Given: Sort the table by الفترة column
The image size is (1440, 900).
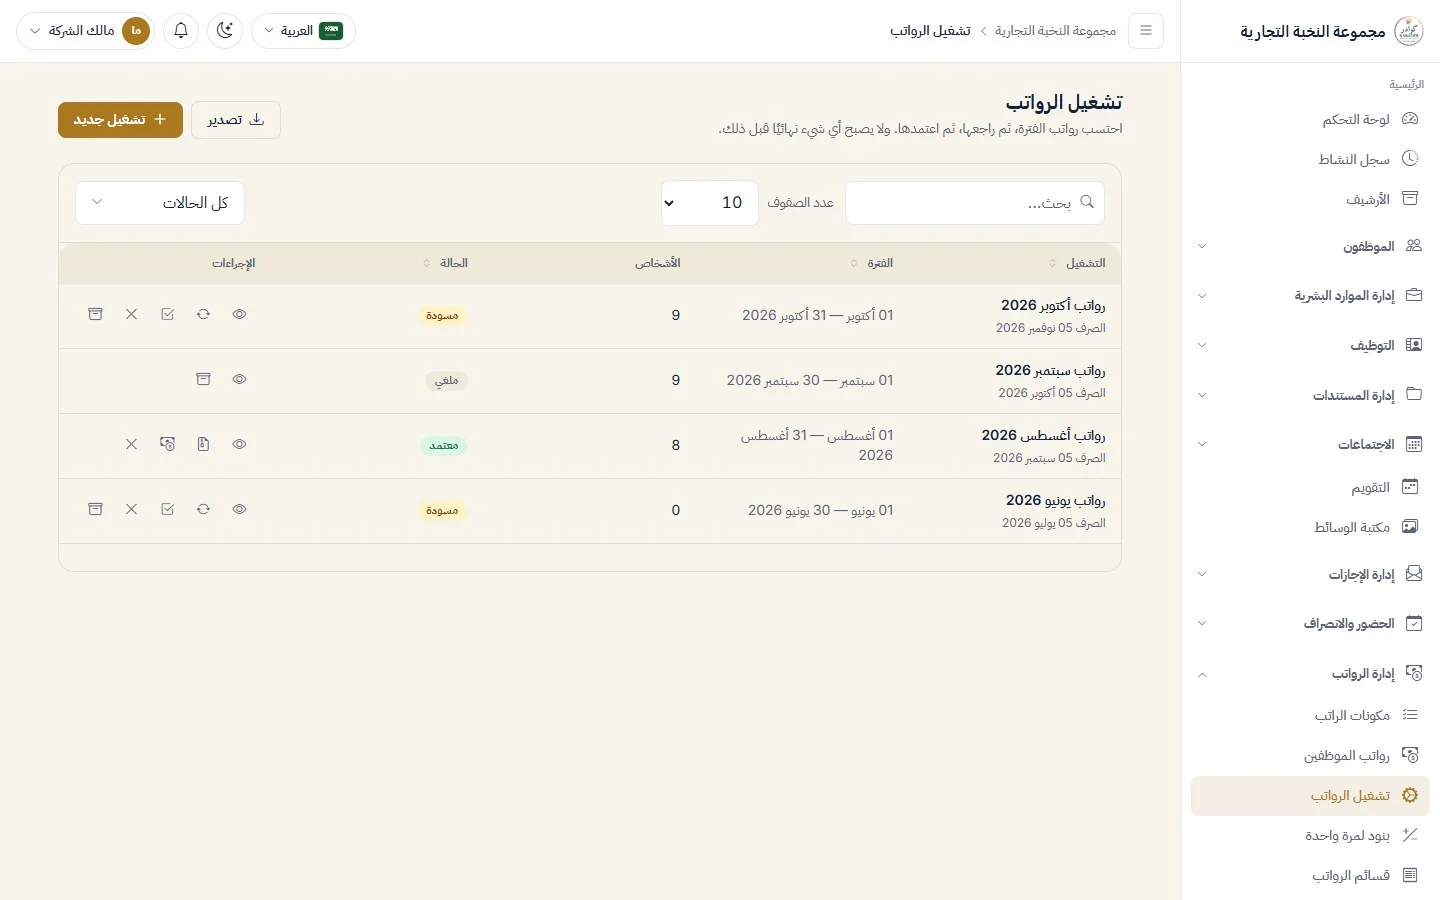Looking at the screenshot, I should coord(872,263).
